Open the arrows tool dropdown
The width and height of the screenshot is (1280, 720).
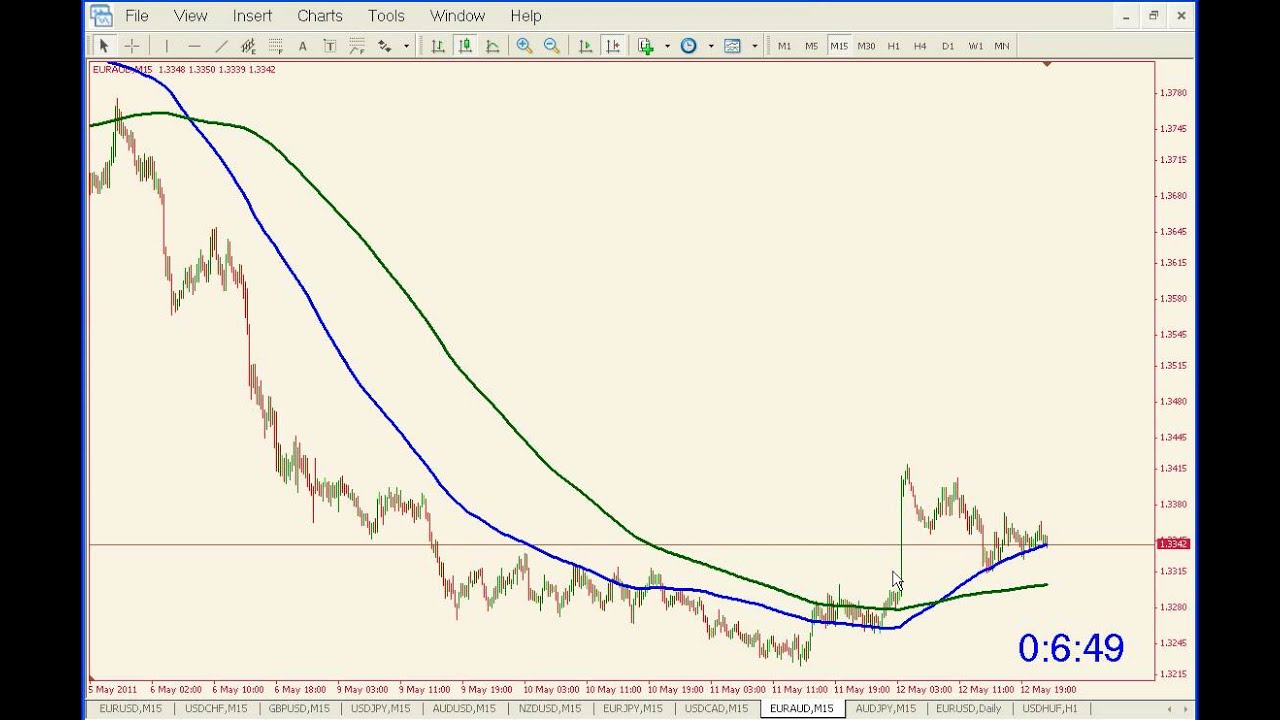[x=406, y=46]
